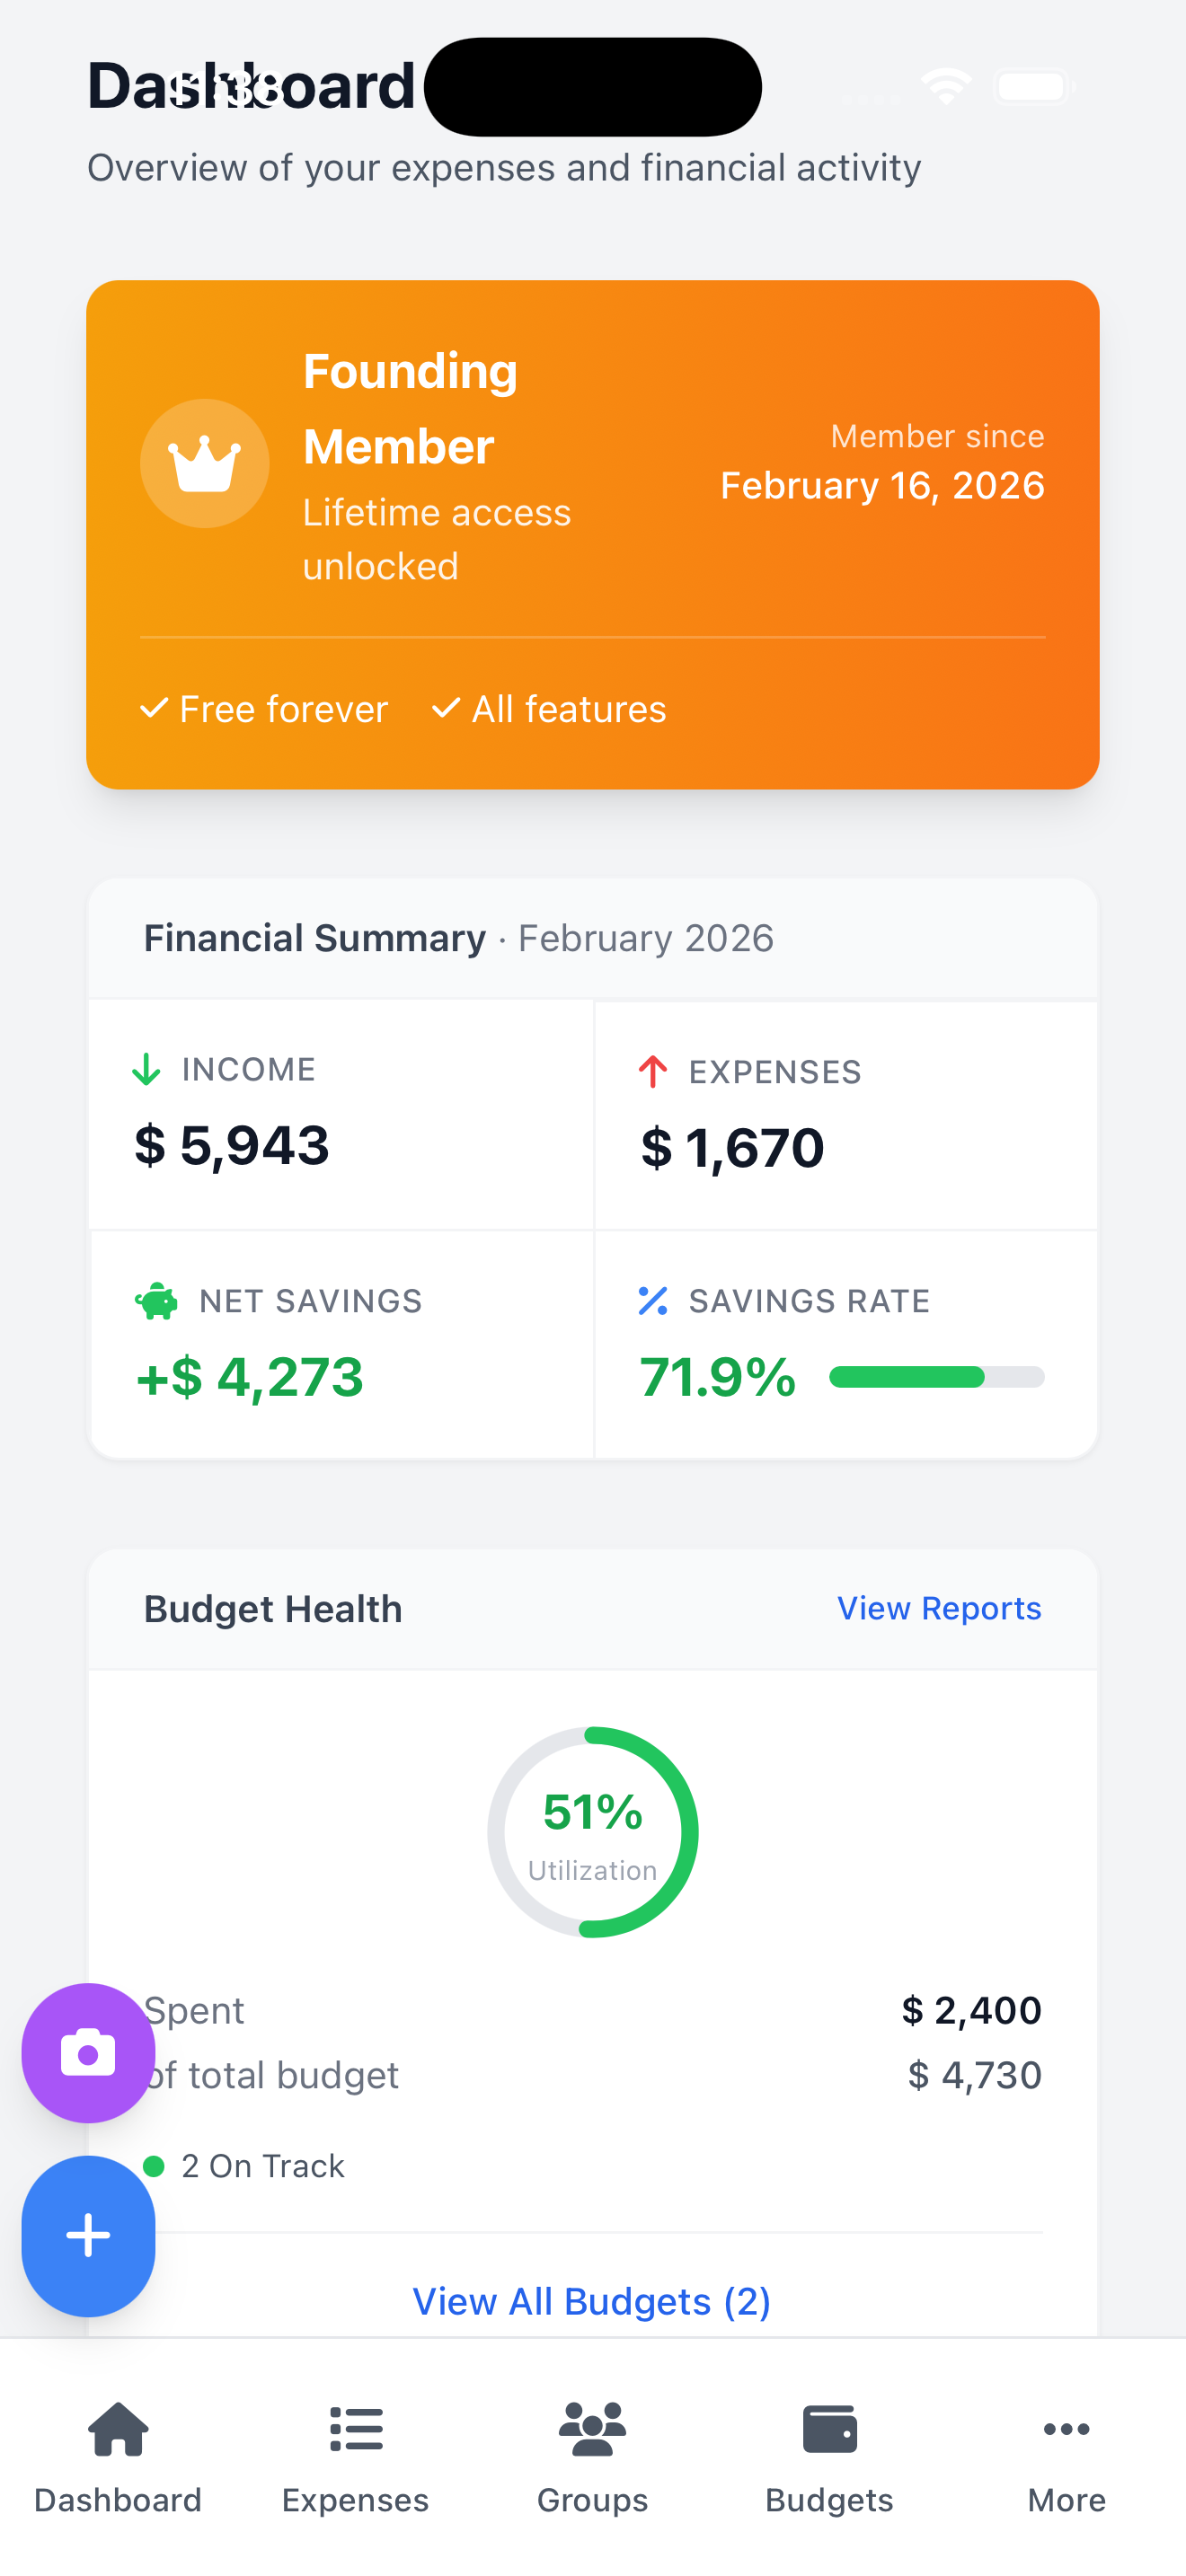Click the View Reports link

[939, 1608]
